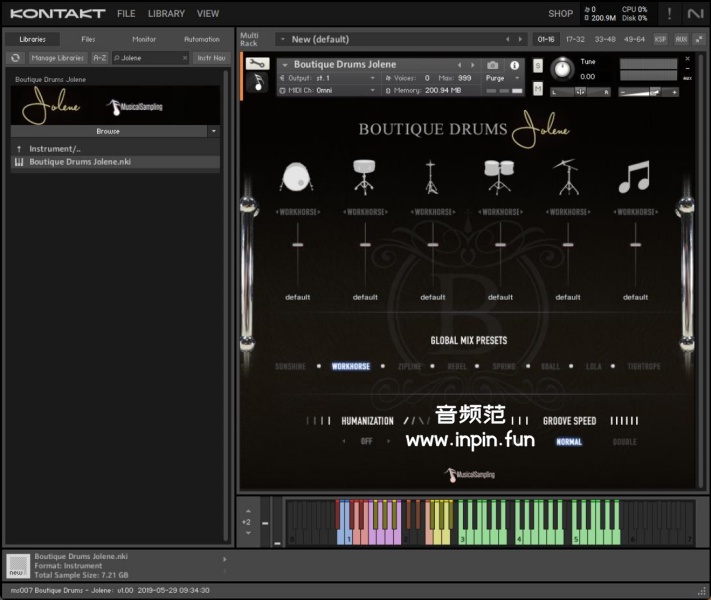Viewport: 711px width, 600px height.
Task: Solo the instrument with S button
Action: (538, 66)
